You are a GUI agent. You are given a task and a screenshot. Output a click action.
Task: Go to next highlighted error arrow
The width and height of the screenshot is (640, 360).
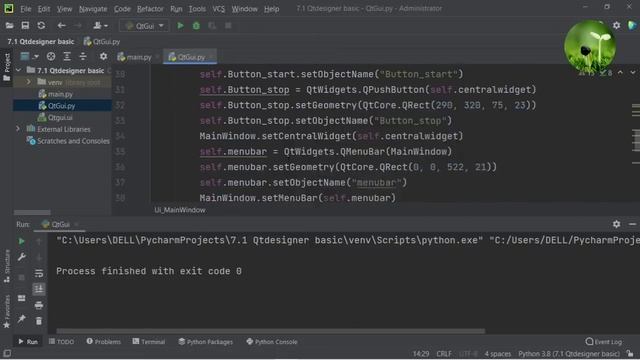(x=633, y=73)
